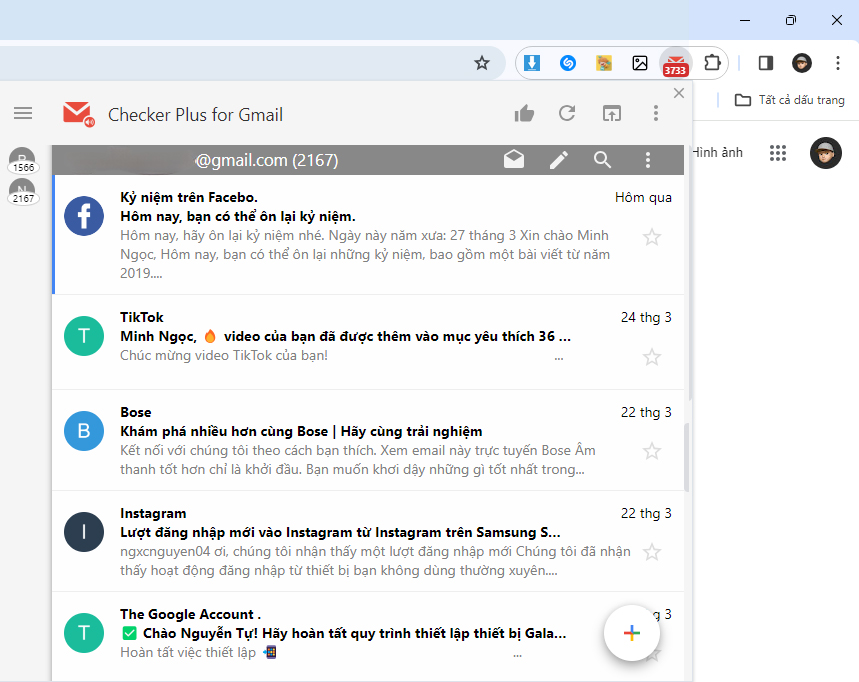Search emails using the magnifier icon
Screen dimensions: 859x682
(x=602, y=160)
